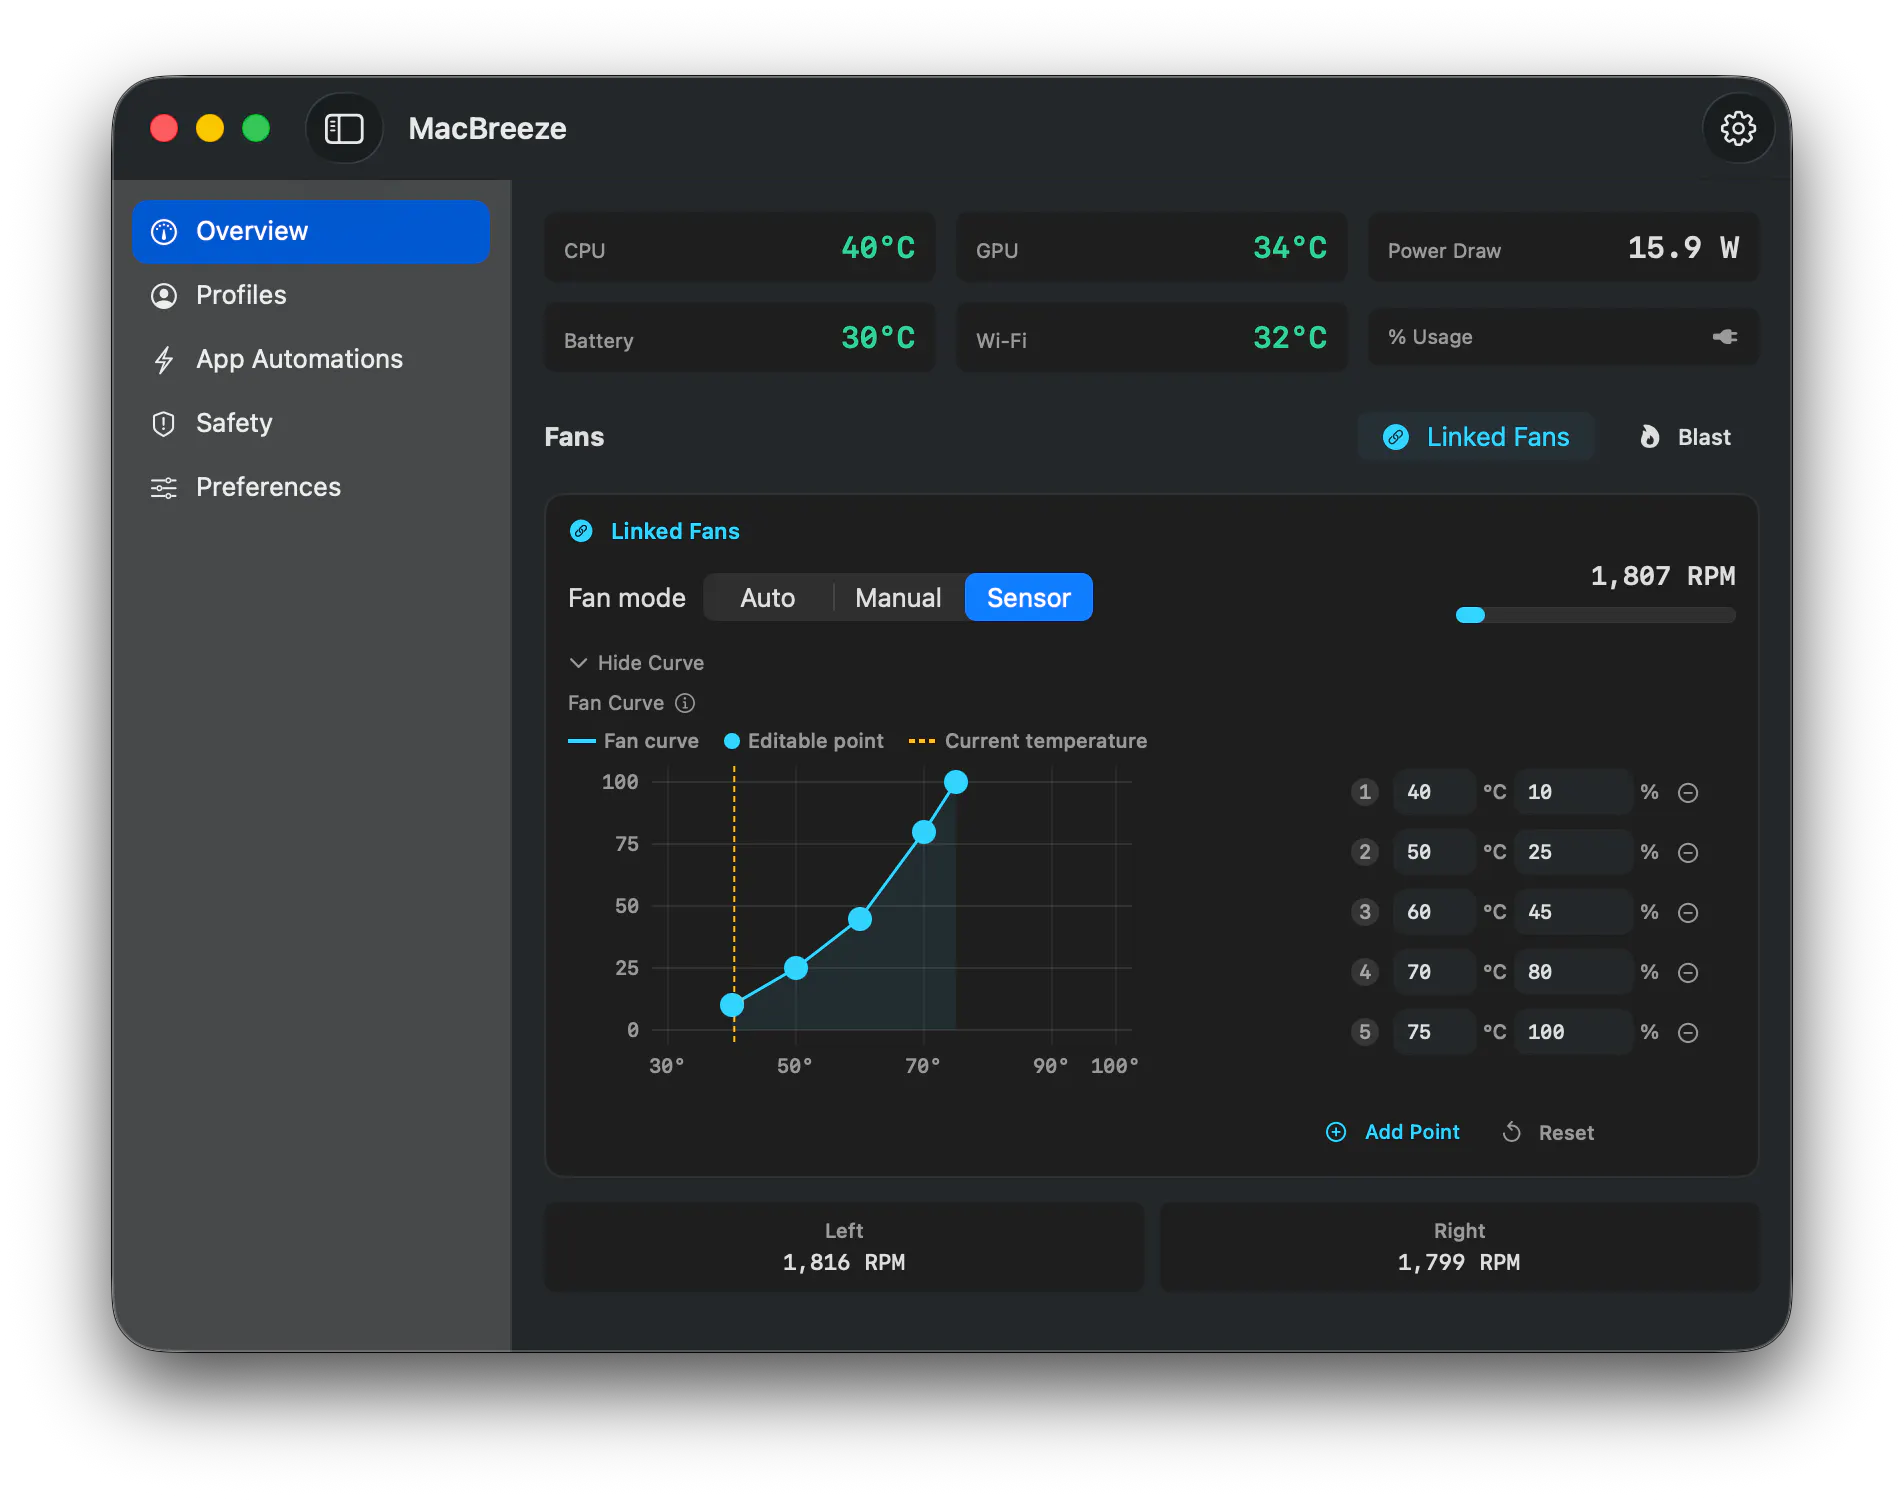Screen dimensions: 1904x1500
Task: Click the App Automations lightning icon
Action: (164, 360)
